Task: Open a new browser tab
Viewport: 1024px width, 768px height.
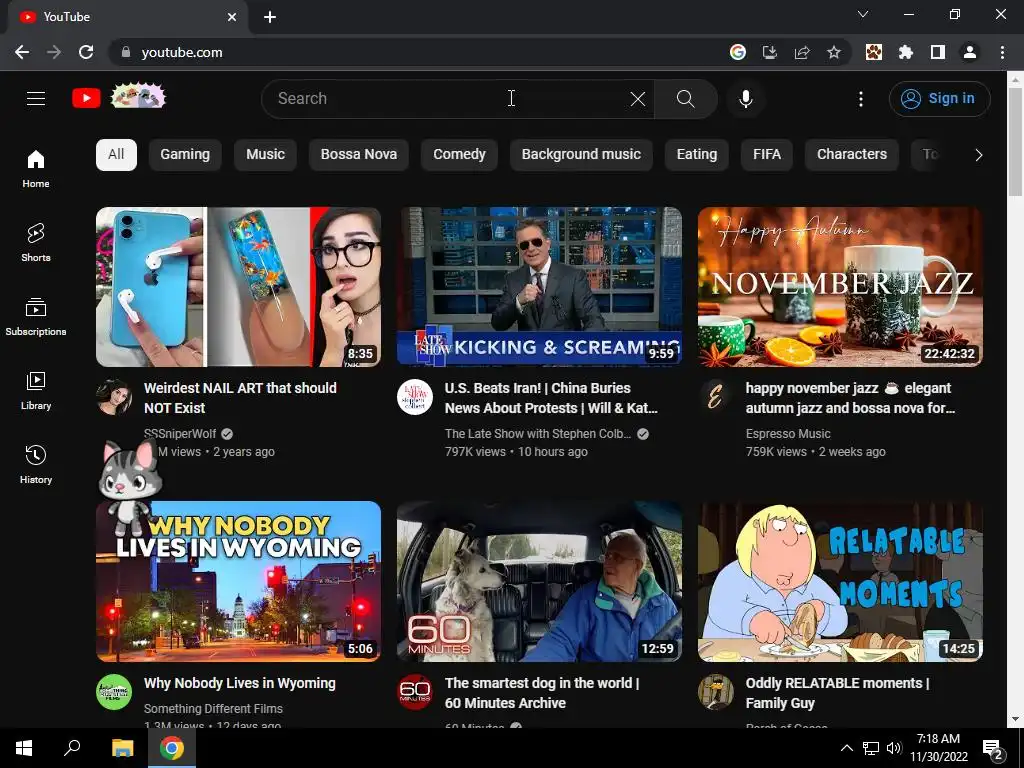Action: (270, 17)
